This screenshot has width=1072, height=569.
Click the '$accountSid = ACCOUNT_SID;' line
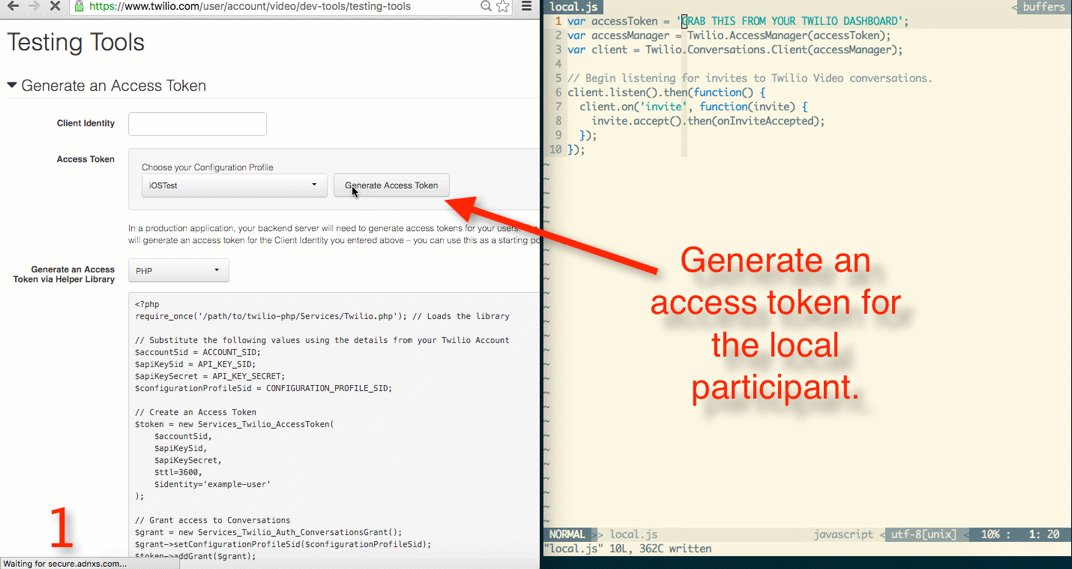pyautogui.click(x=198, y=352)
